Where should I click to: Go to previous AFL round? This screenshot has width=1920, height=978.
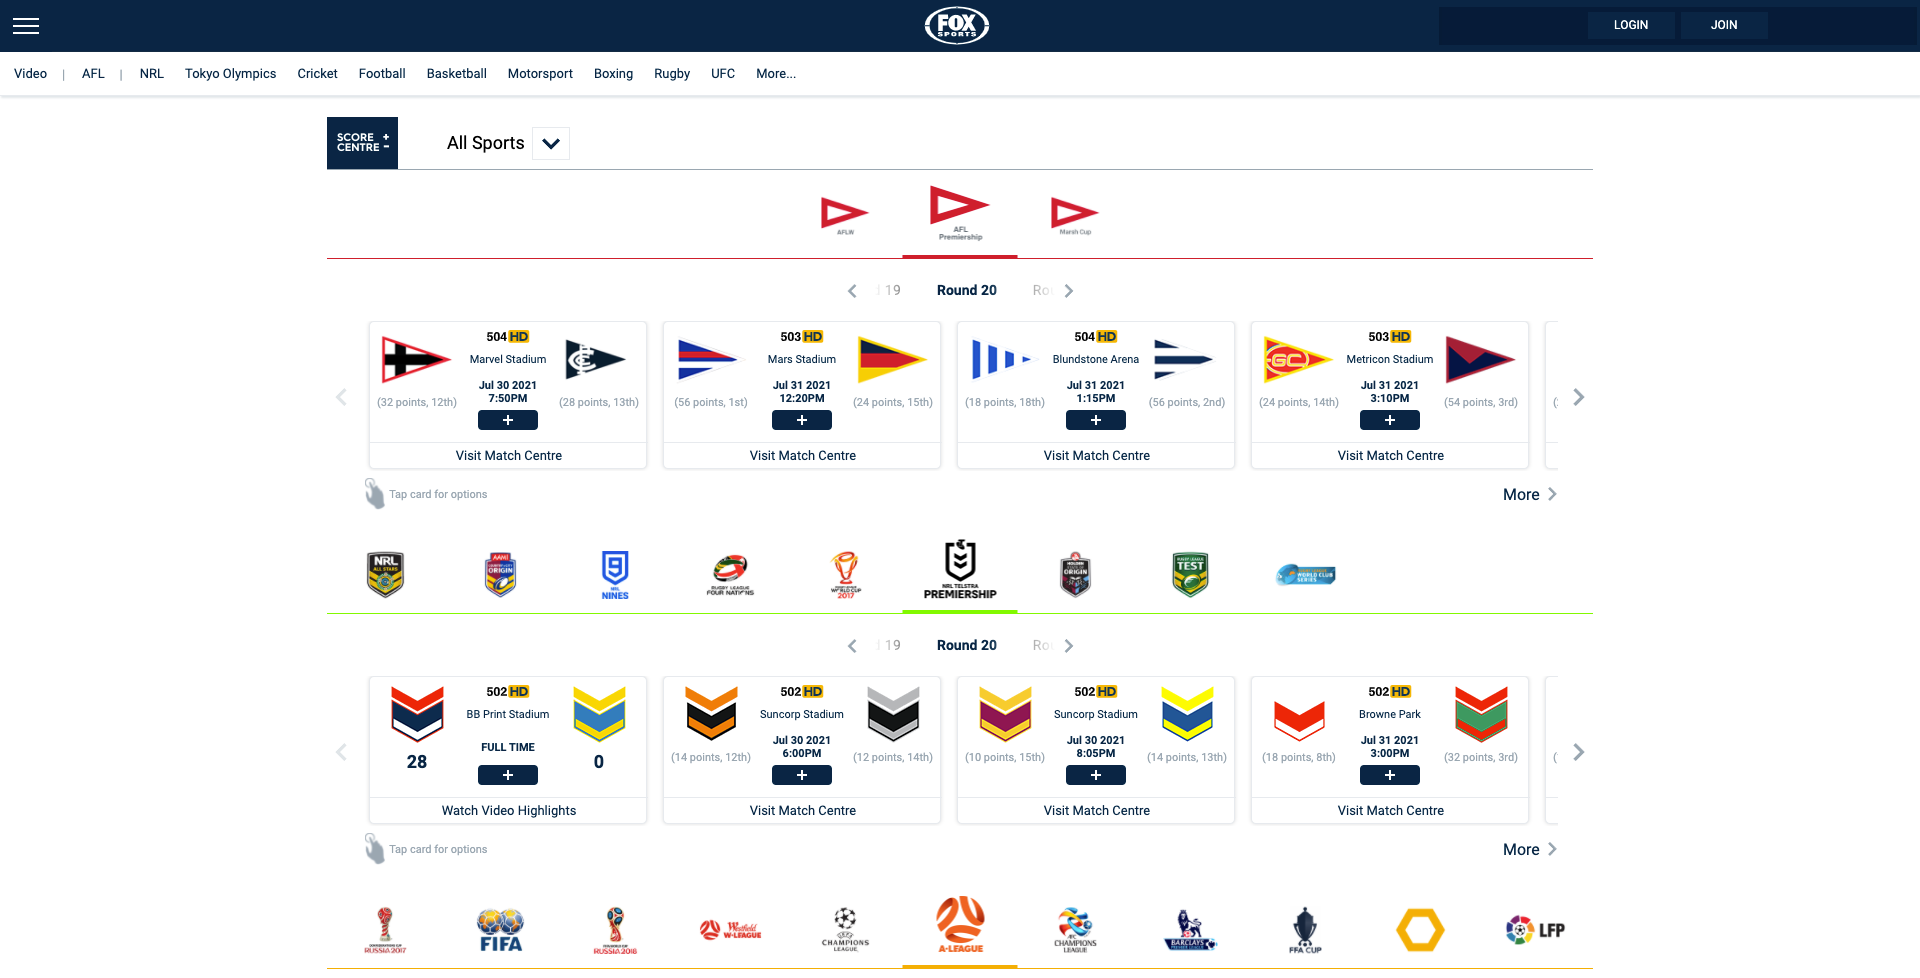click(x=852, y=291)
